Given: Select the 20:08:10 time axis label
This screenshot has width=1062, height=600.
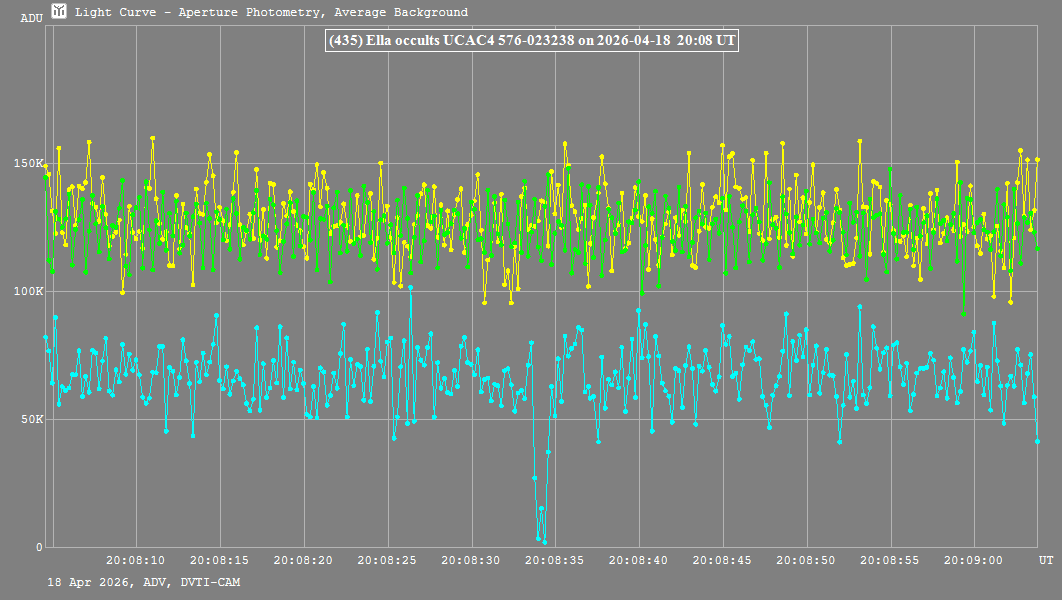Looking at the screenshot, I should pyautogui.click(x=137, y=561).
